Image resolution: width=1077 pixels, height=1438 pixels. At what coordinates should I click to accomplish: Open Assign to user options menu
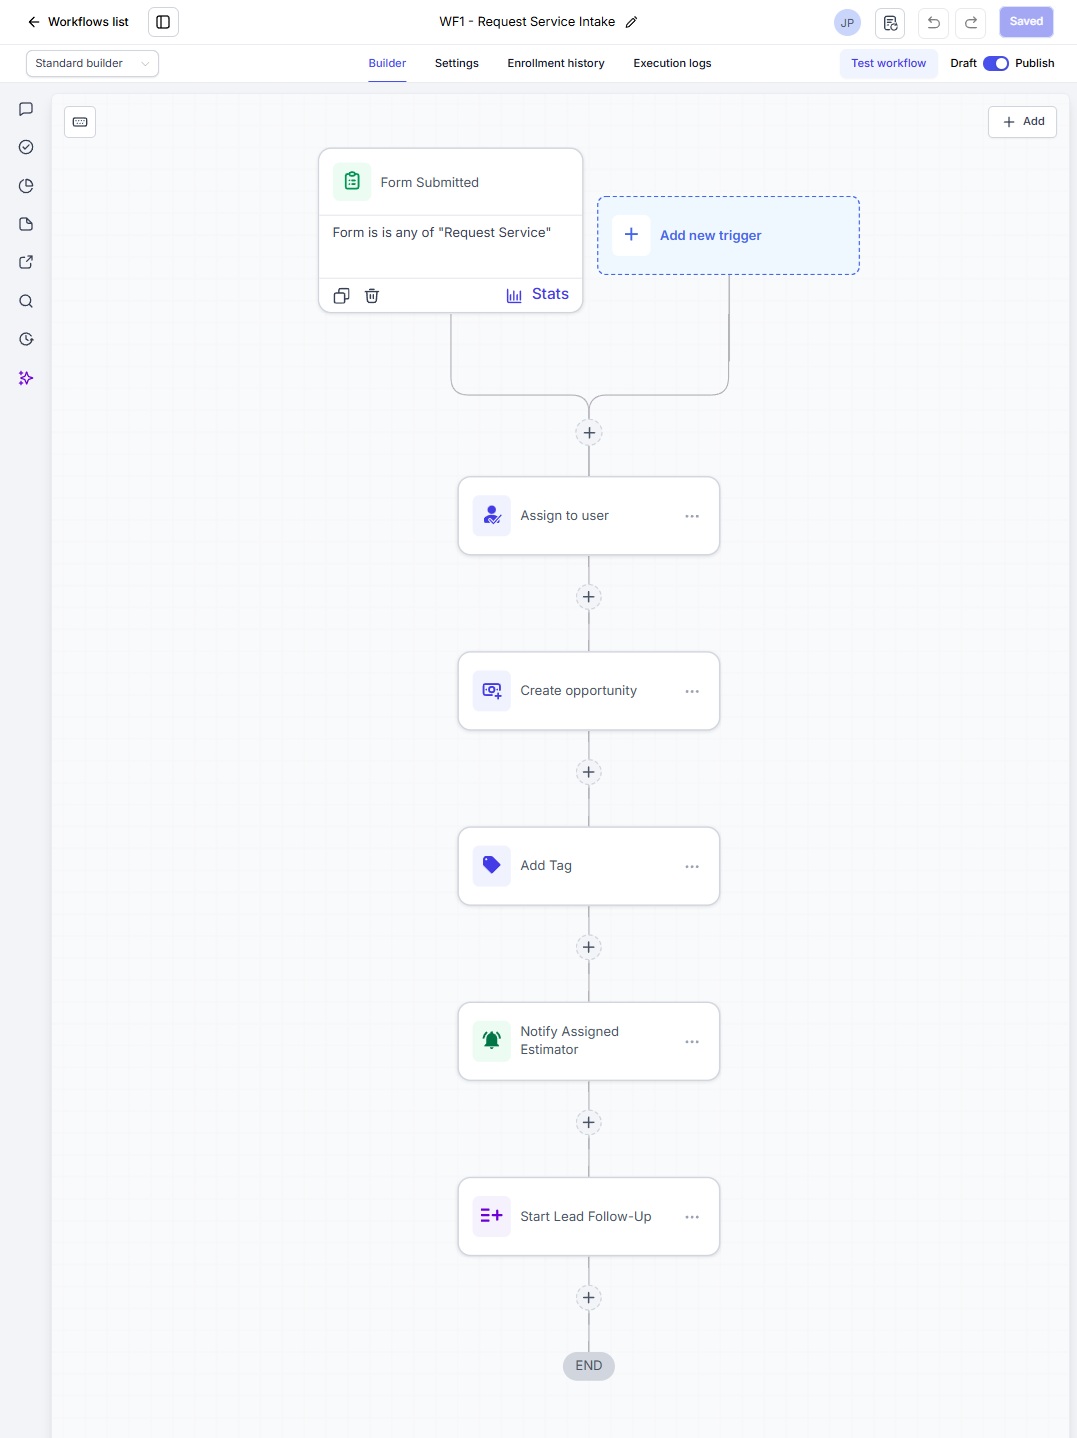click(x=692, y=516)
